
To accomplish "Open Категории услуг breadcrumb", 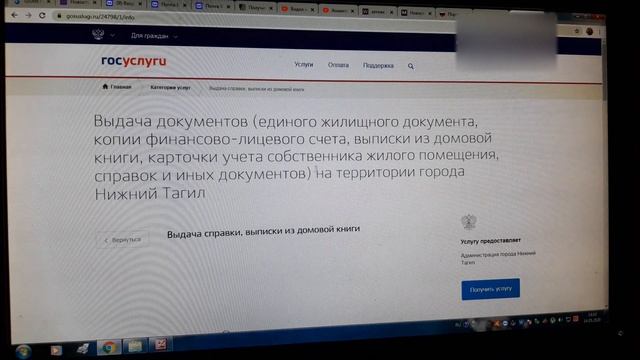I will click(x=170, y=87).
